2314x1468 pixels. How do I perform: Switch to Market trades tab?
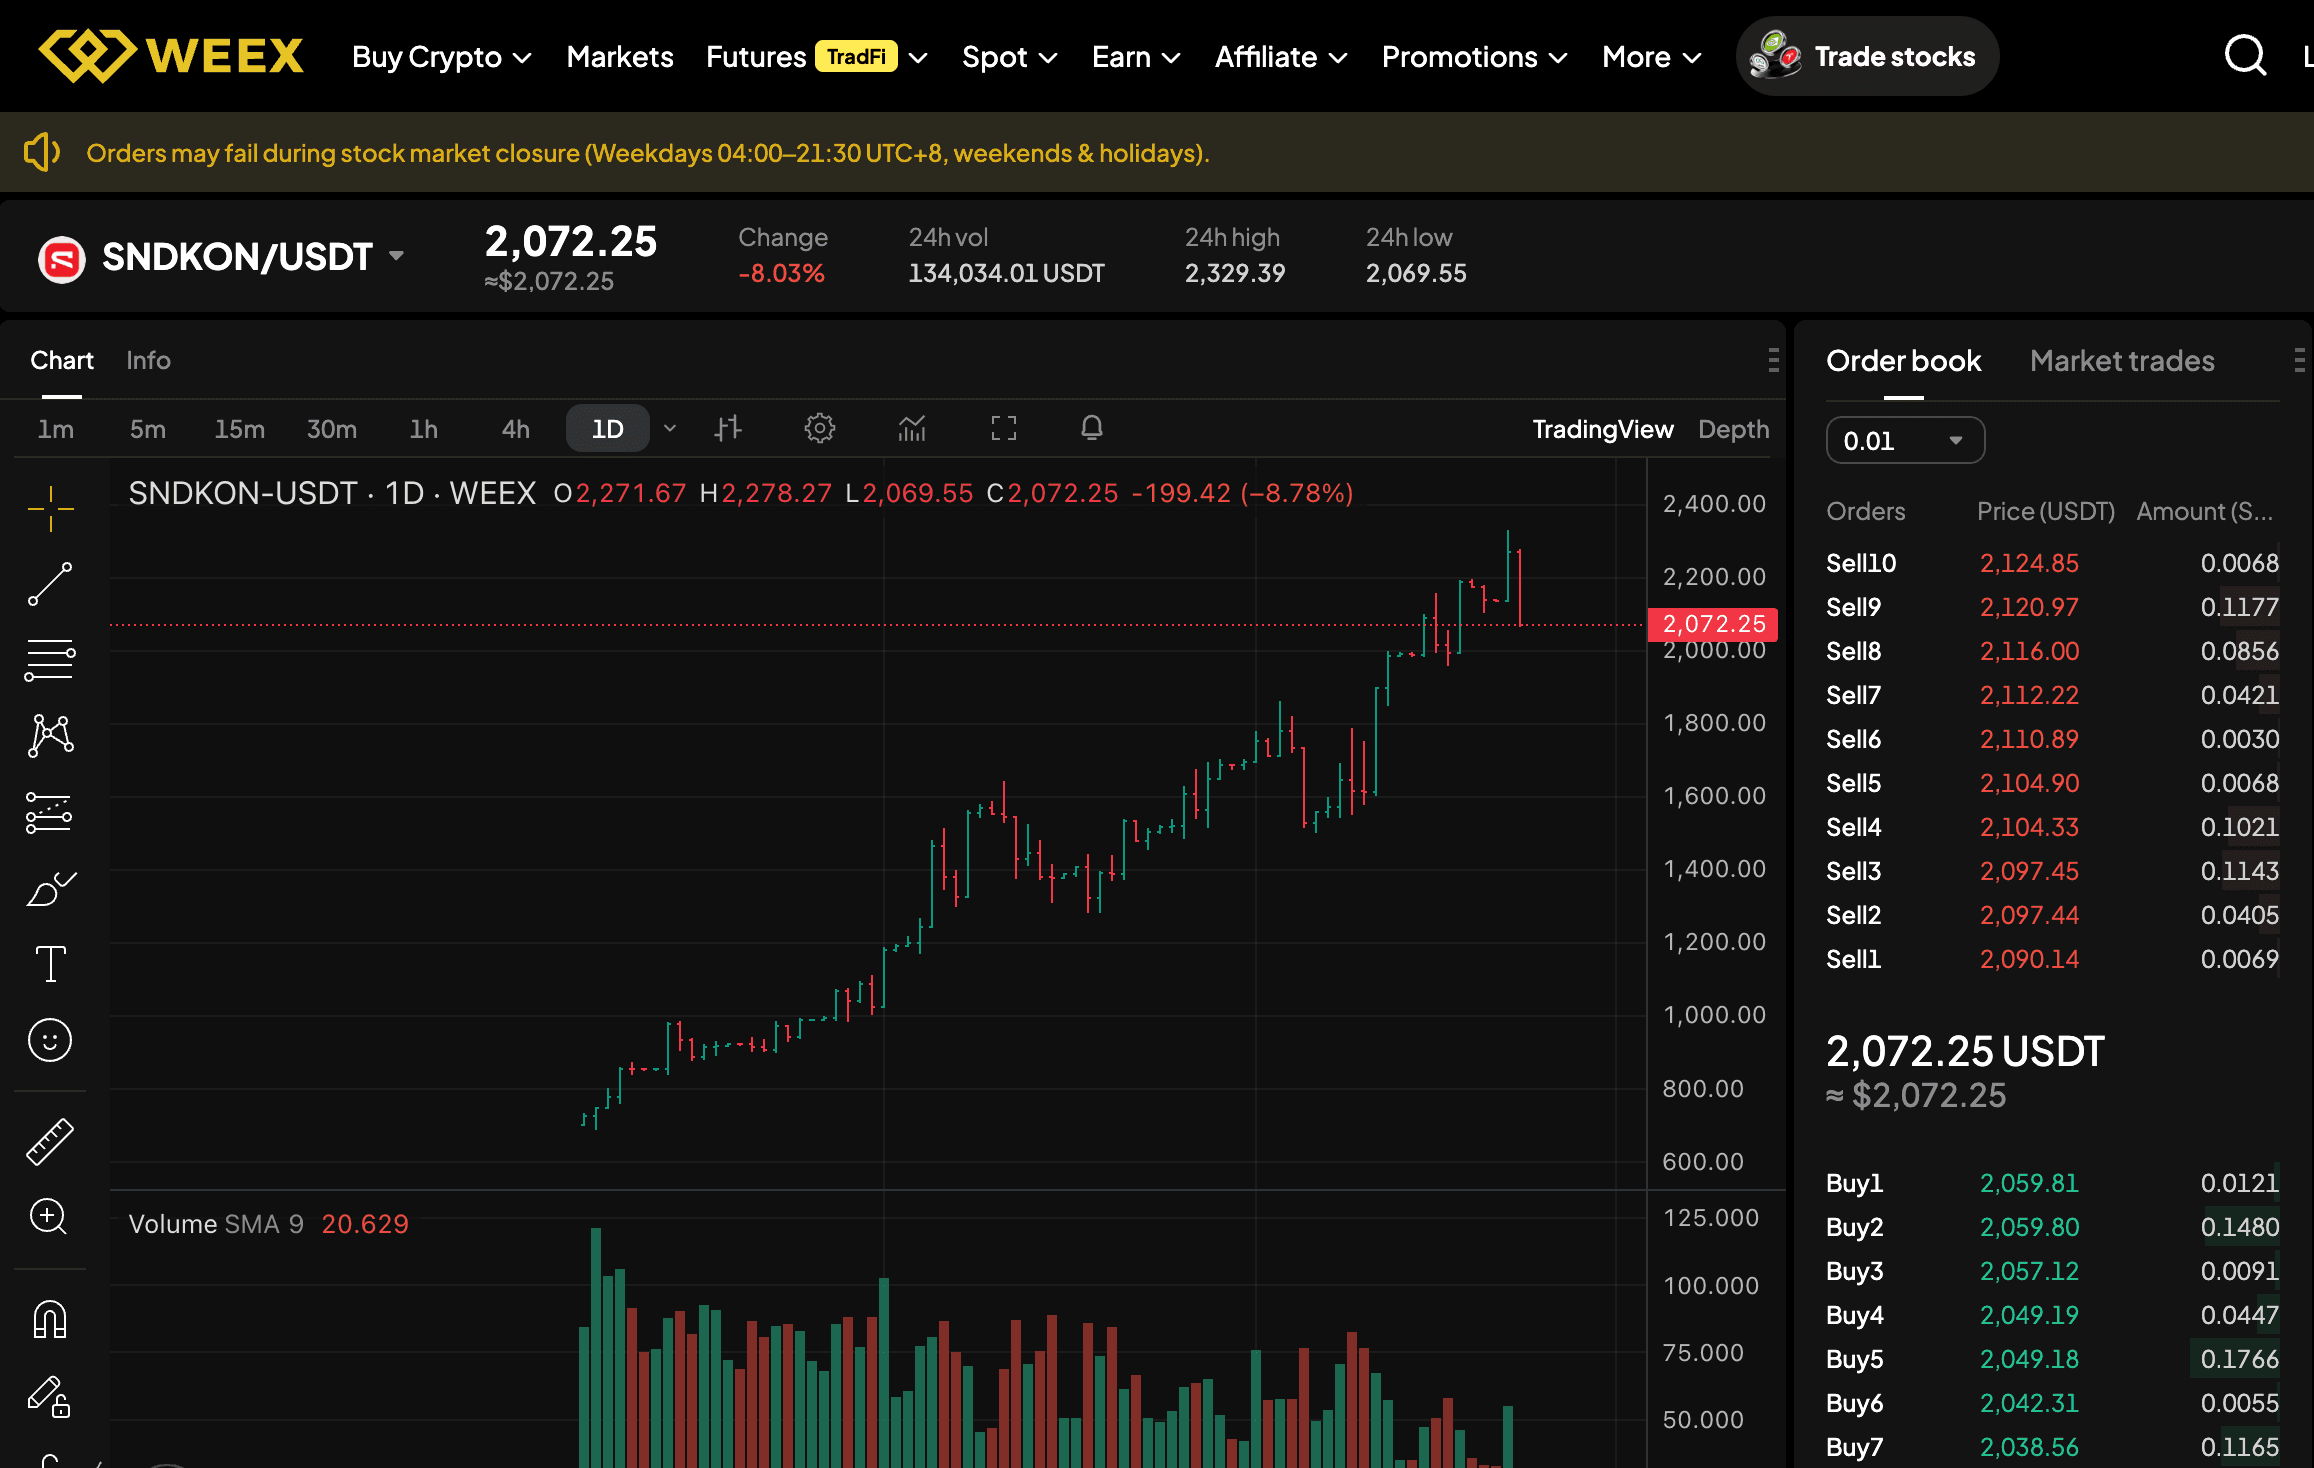pyautogui.click(x=2122, y=361)
